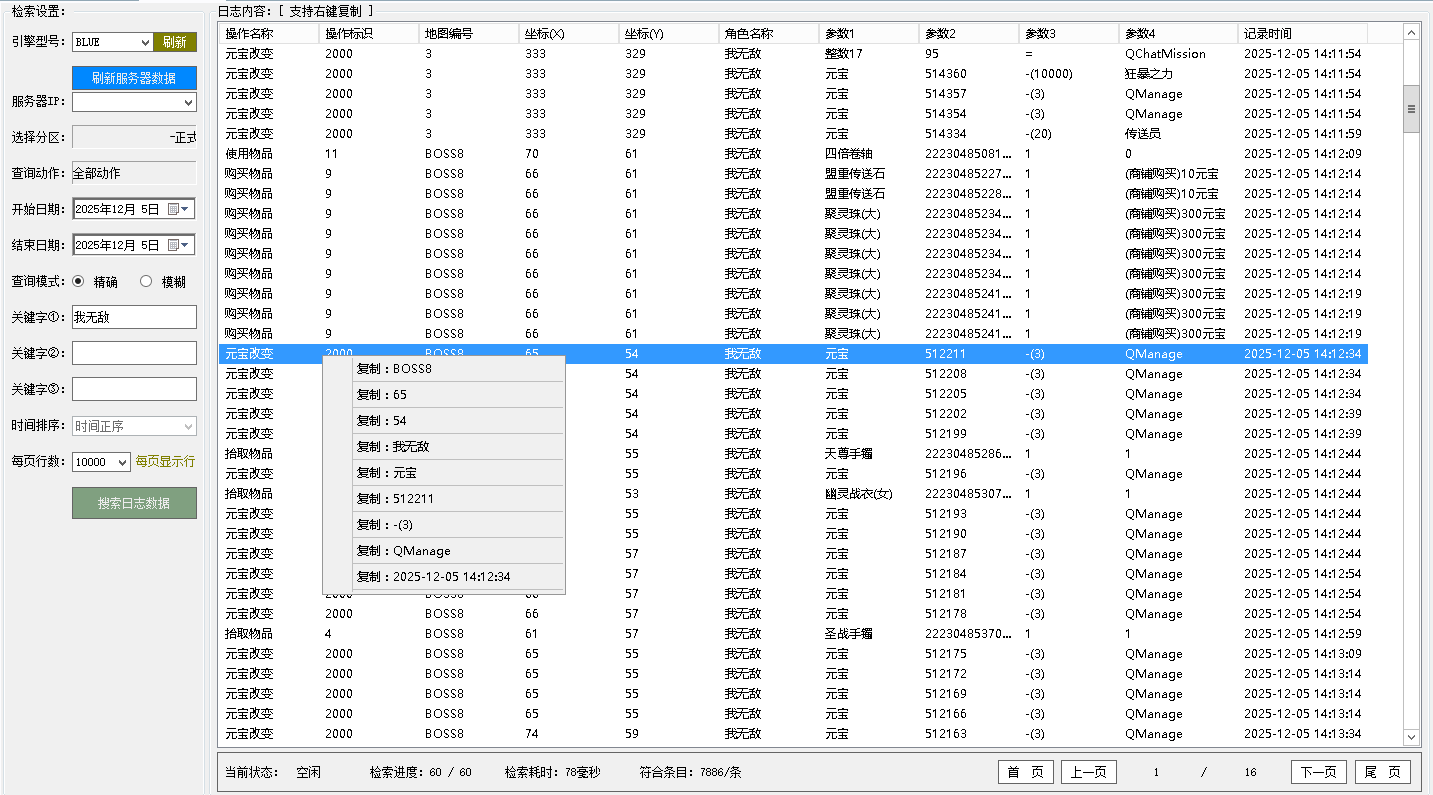The width and height of the screenshot is (1433, 795).
Task: Click the 搜索日志数据 button
Action: [x=134, y=503]
